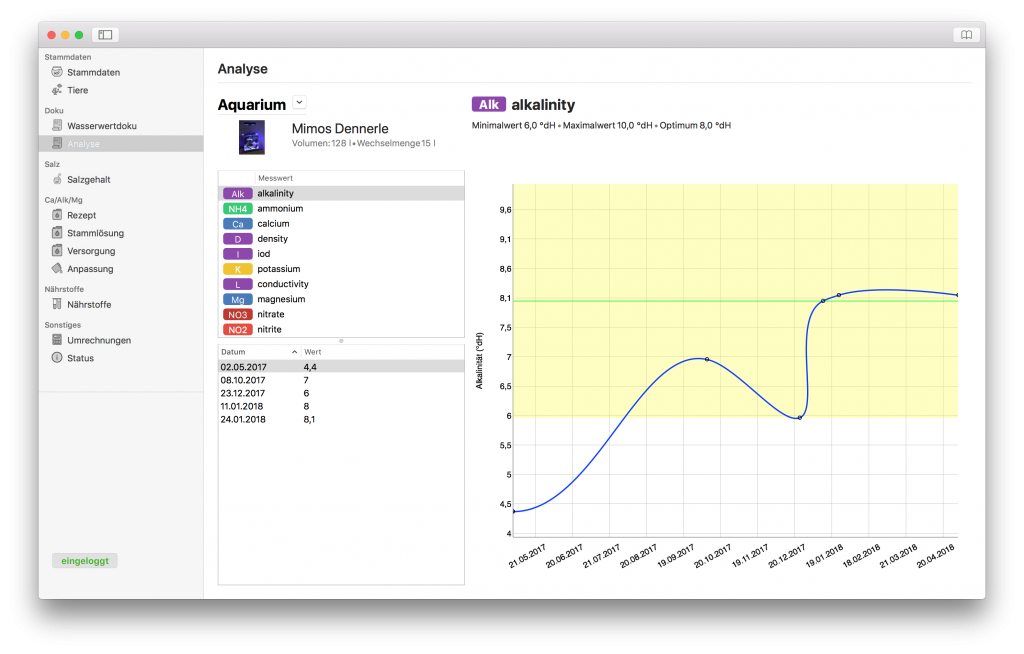1024x654 pixels.
Task: Click the purple I iod badge
Action: pos(237,253)
